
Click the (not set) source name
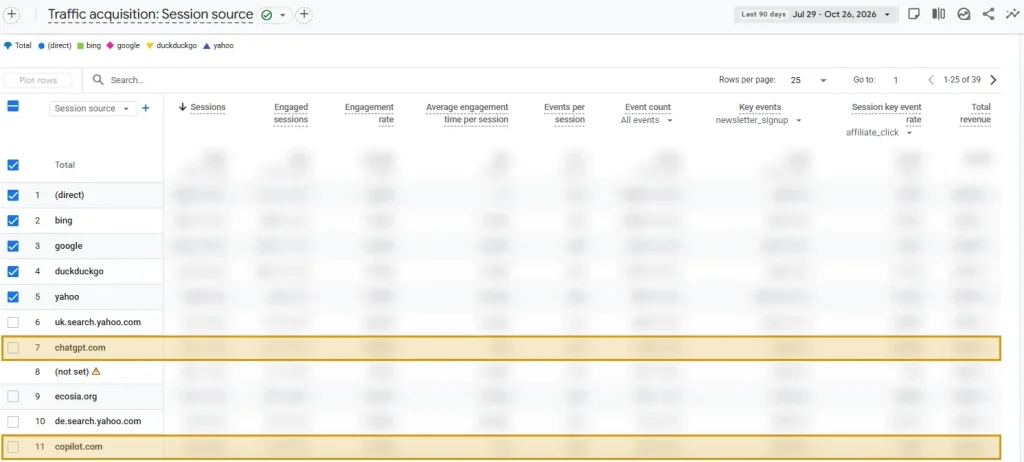[71, 371]
